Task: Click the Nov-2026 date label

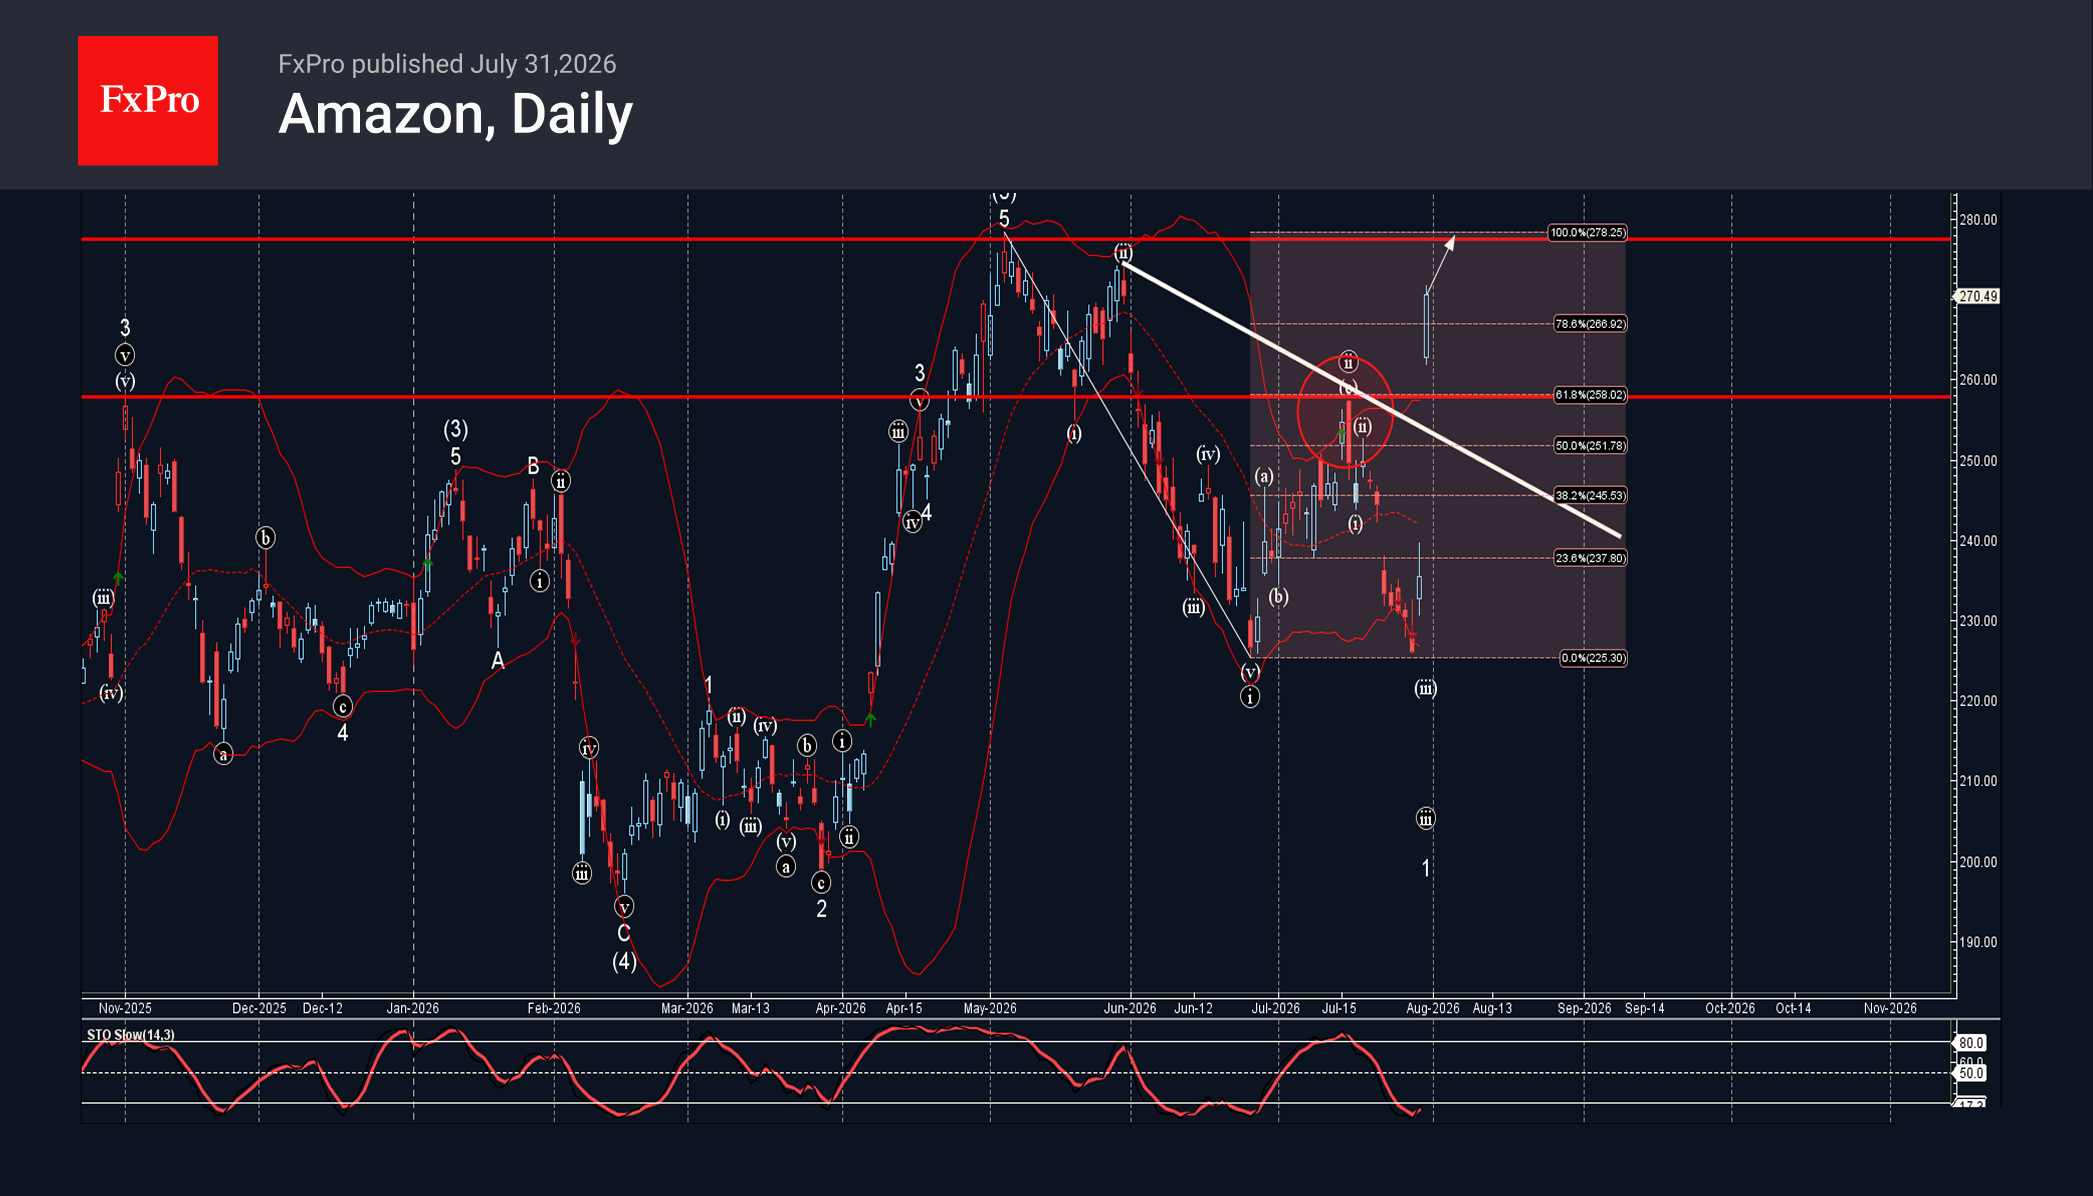Action: [1890, 1008]
